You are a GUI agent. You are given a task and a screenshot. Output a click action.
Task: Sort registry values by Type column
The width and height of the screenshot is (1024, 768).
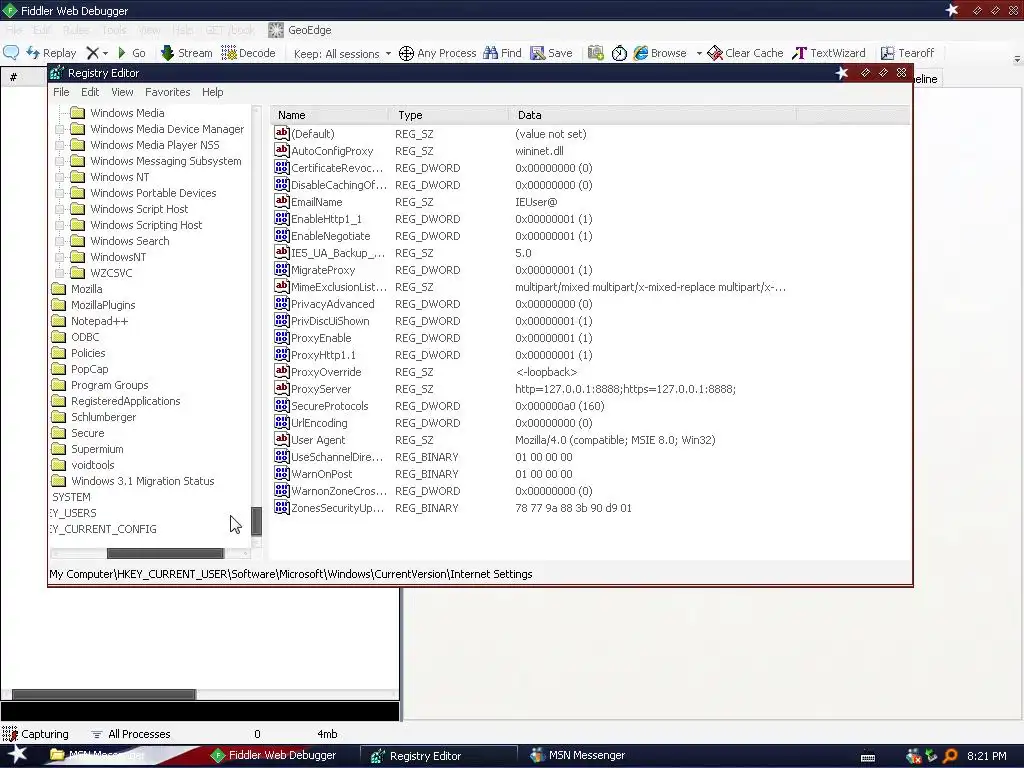coord(448,115)
